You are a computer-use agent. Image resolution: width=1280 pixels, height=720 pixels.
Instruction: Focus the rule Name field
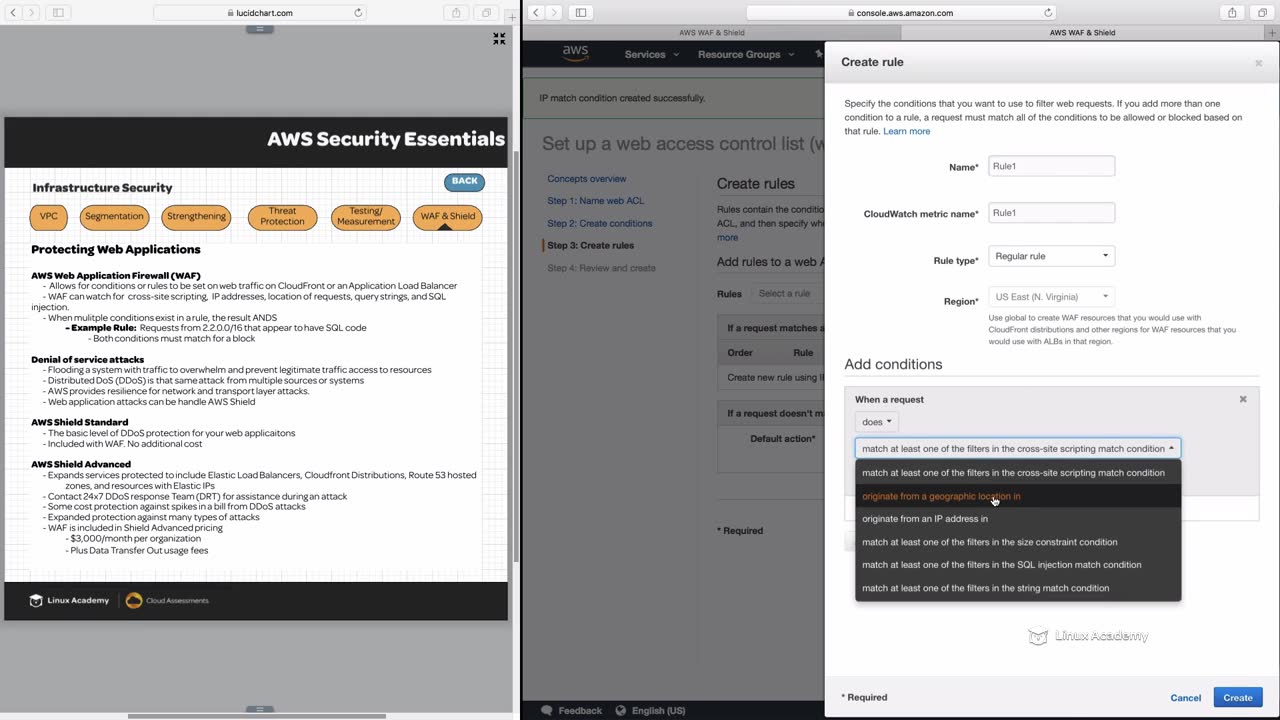pyautogui.click(x=1051, y=166)
